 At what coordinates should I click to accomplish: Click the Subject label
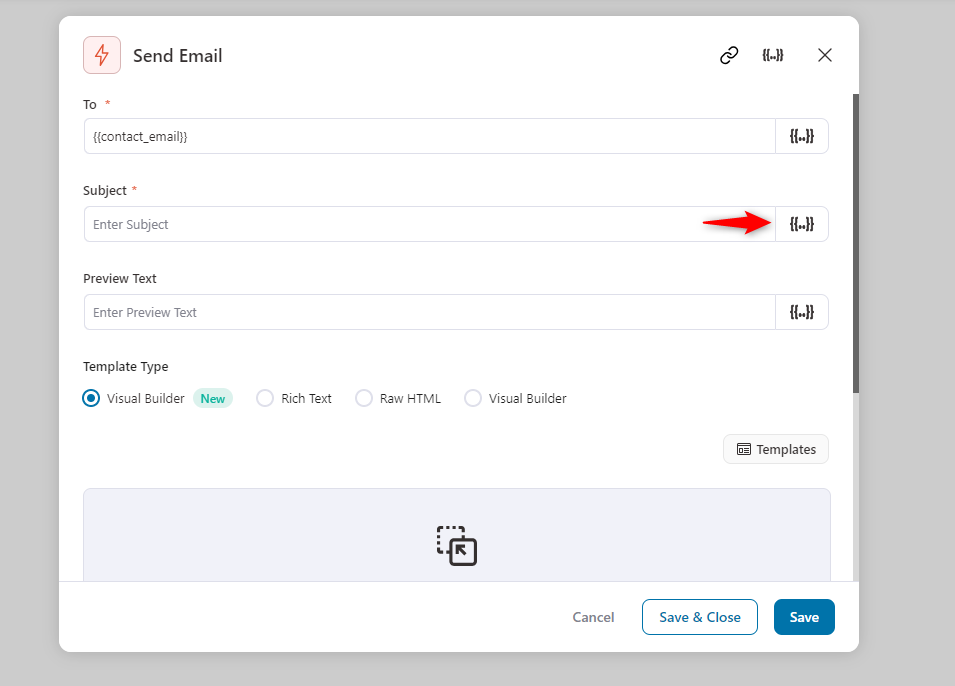(x=105, y=191)
